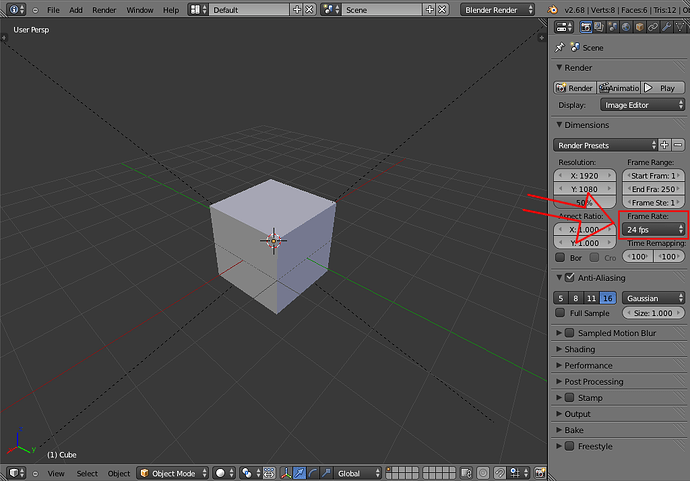Screen dimensions: 690x481
Task: Open the 24 fps Frame Rate dropdown
Action: coord(653,229)
